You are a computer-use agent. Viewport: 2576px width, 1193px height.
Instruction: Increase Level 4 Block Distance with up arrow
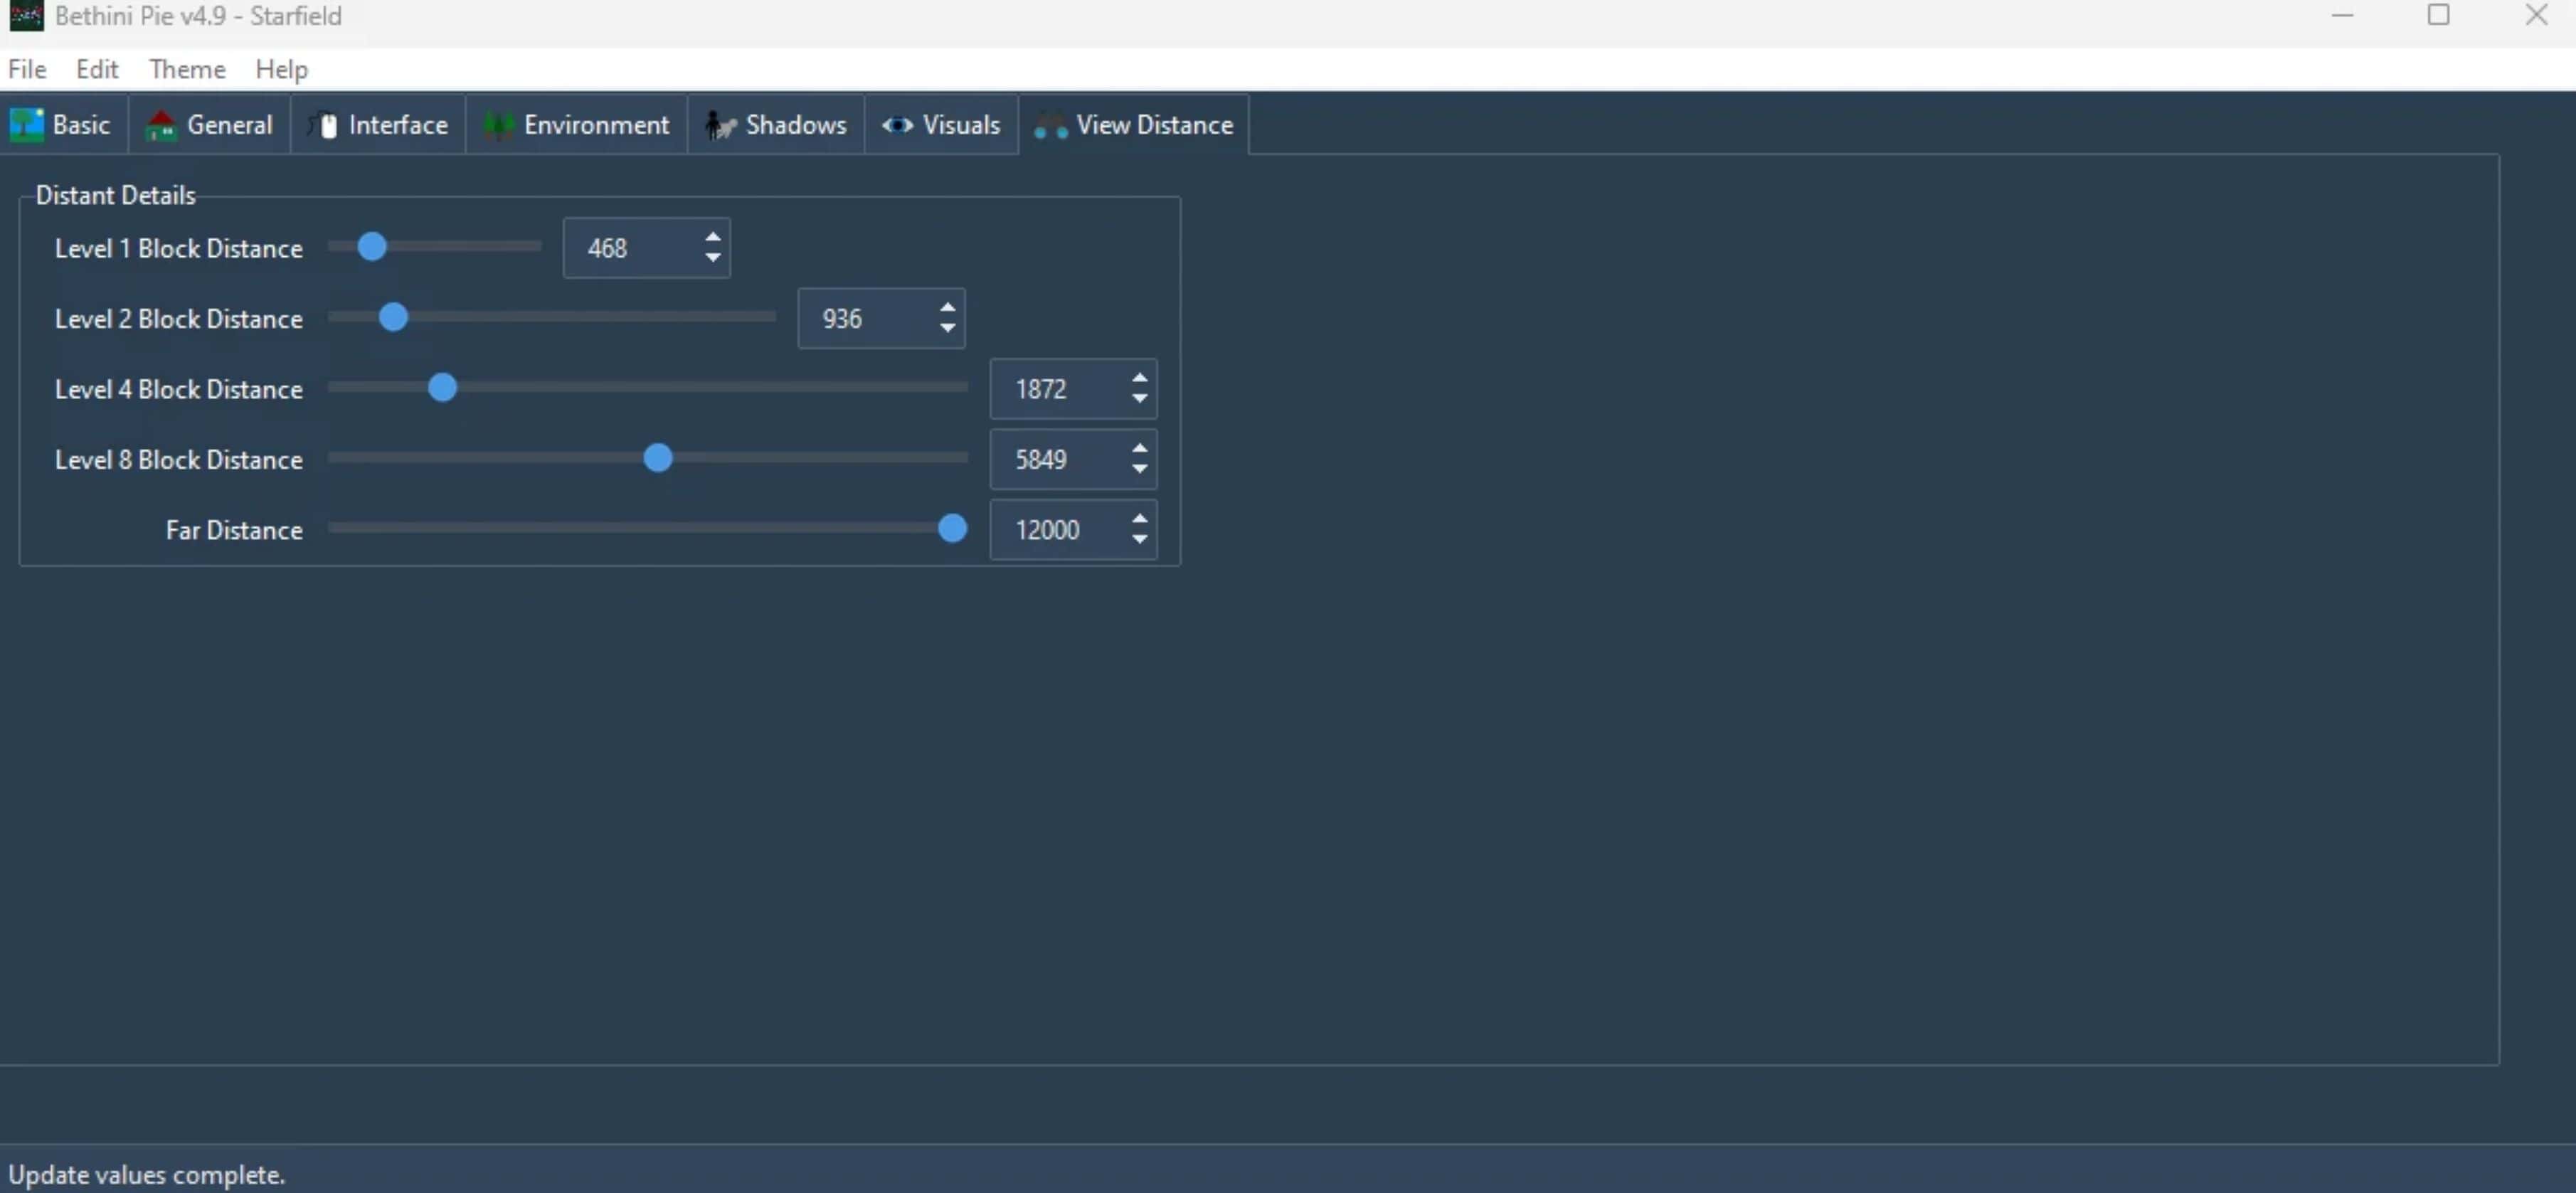point(1139,378)
